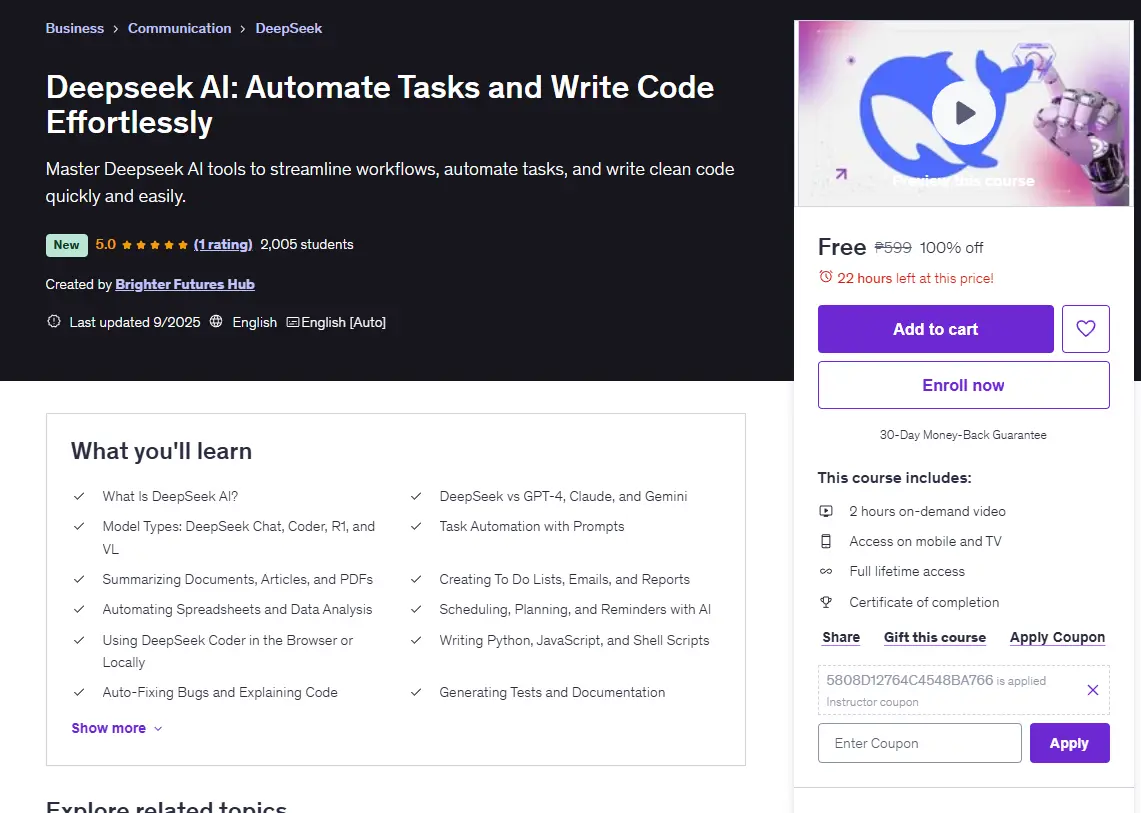The image size is (1141, 813).
Task: Click 'English [Auto]' caption text
Action: click(x=343, y=322)
